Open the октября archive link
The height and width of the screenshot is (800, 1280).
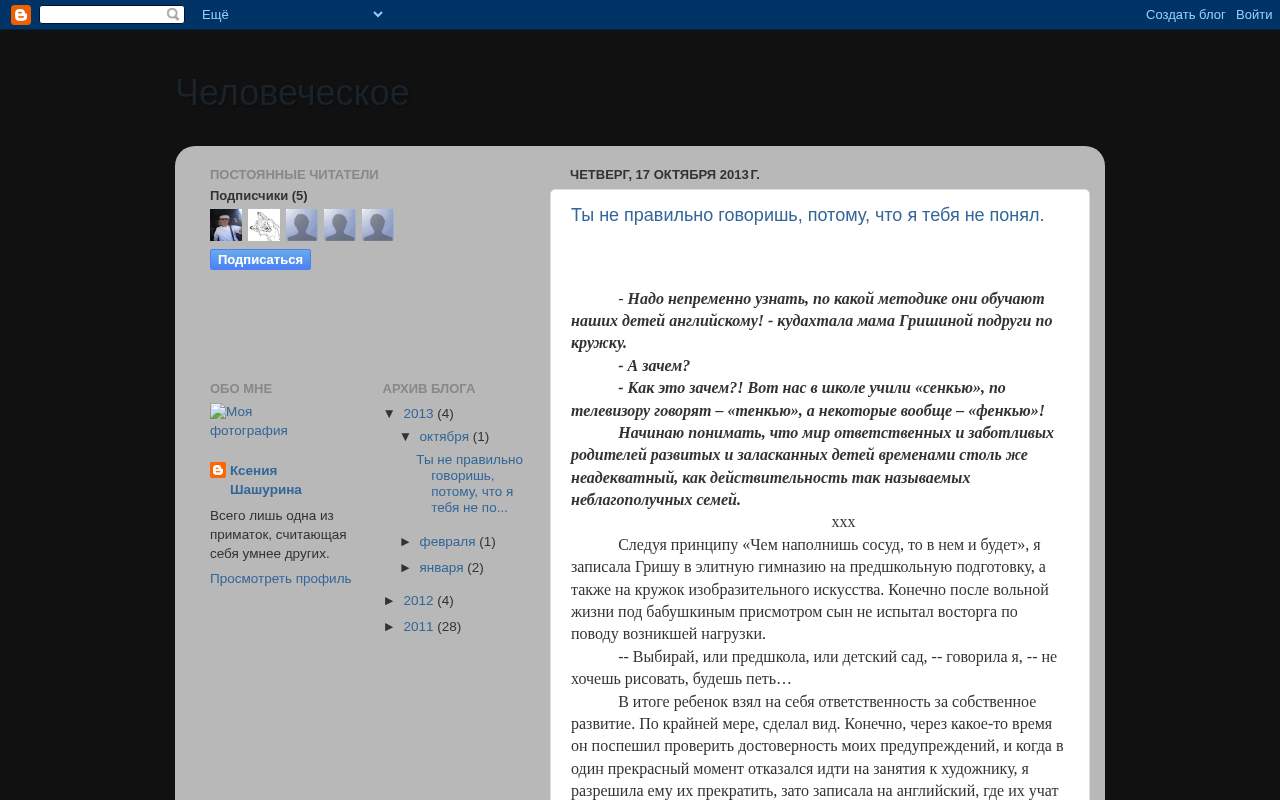click(444, 437)
